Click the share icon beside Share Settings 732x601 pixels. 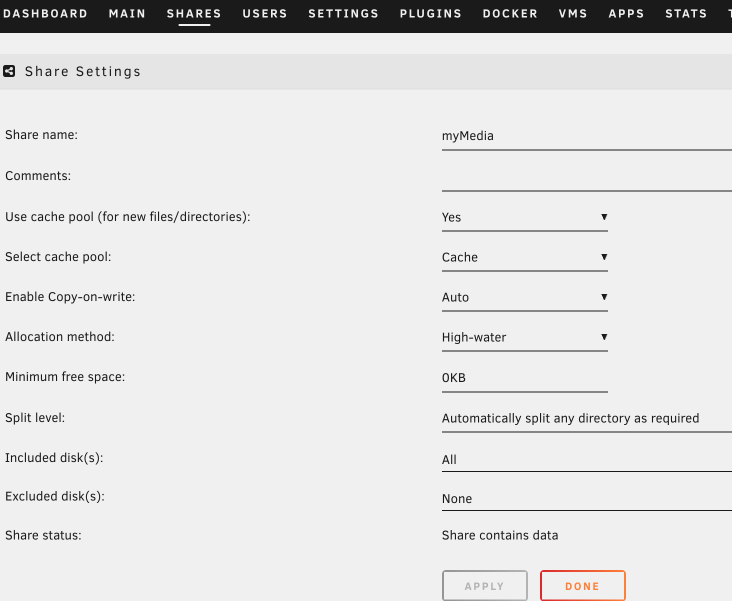click(x=9, y=72)
